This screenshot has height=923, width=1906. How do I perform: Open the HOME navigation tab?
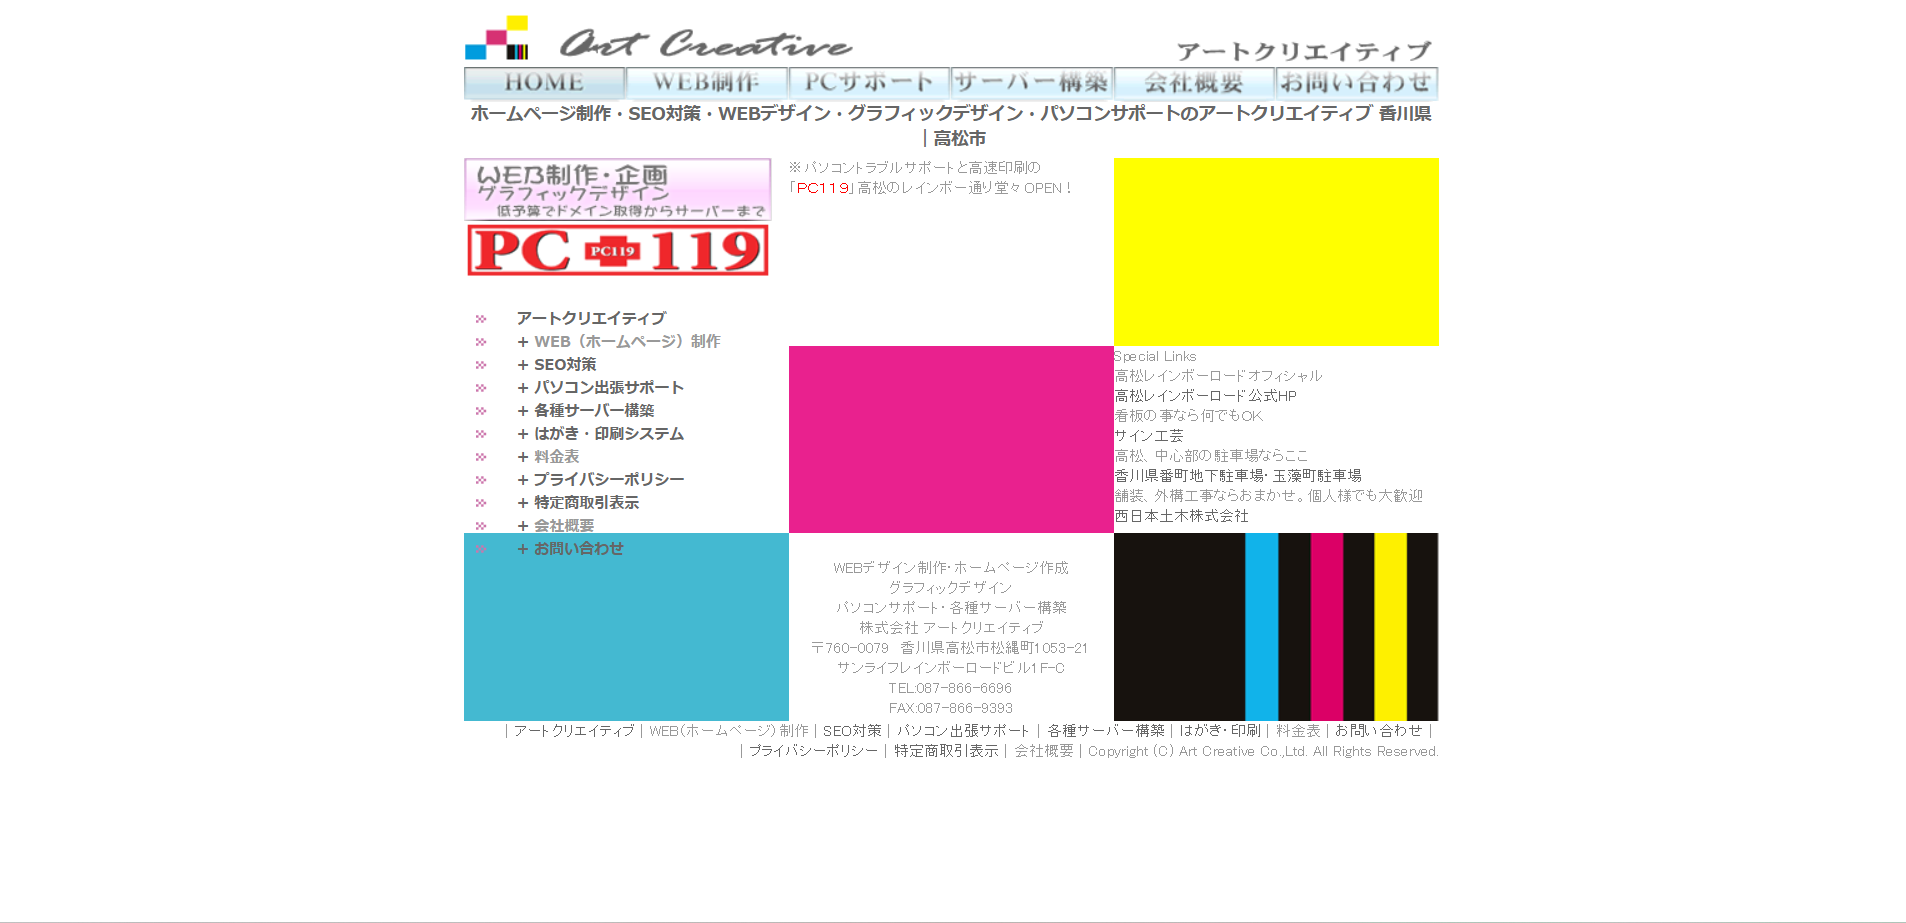544,82
